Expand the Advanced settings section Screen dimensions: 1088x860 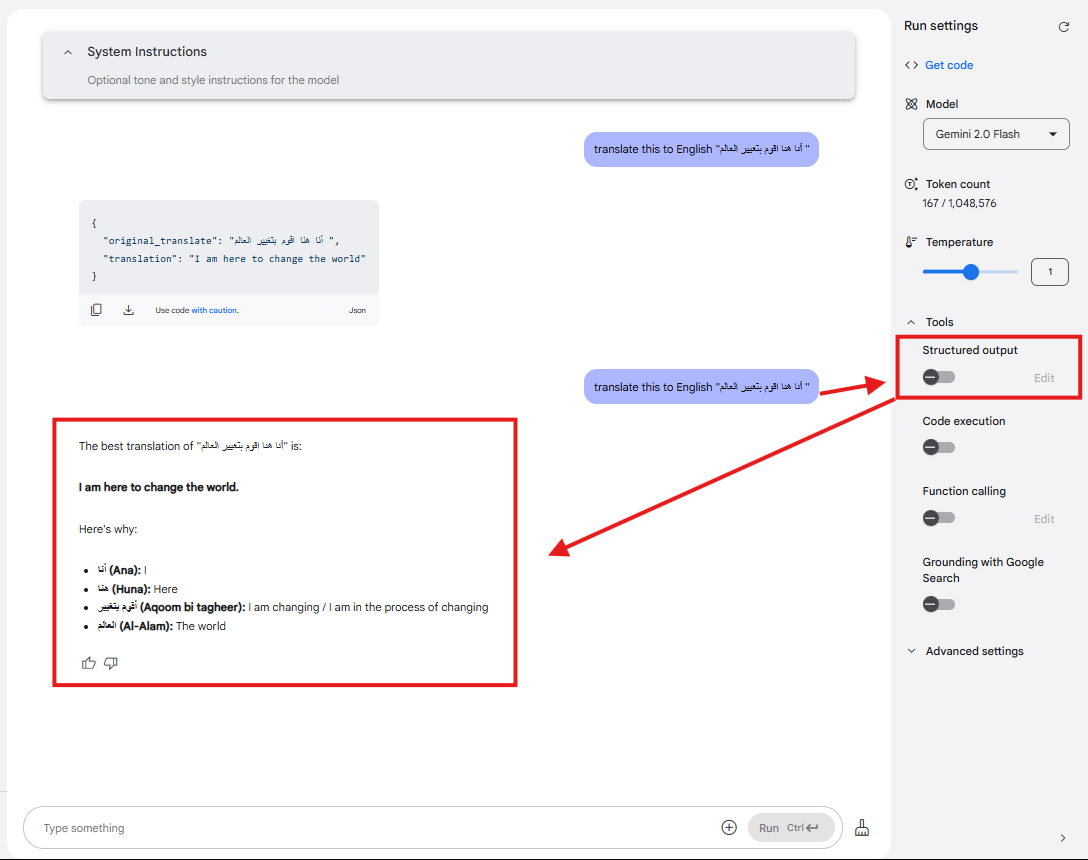pos(973,651)
